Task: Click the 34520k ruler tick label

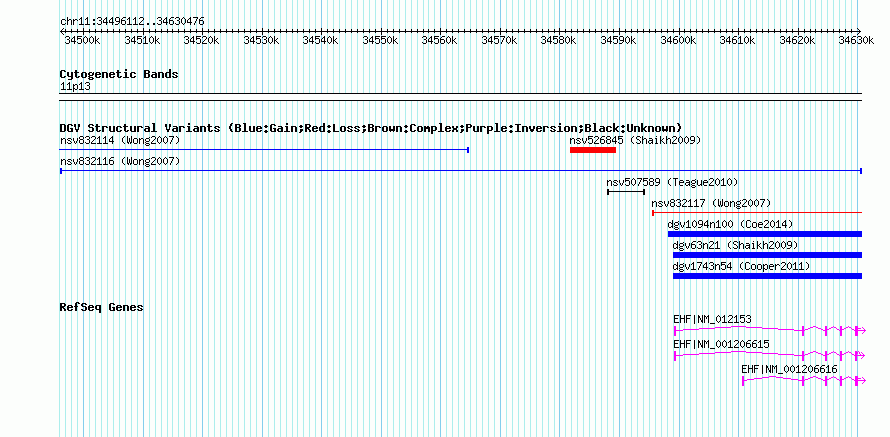Action: (201, 41)
